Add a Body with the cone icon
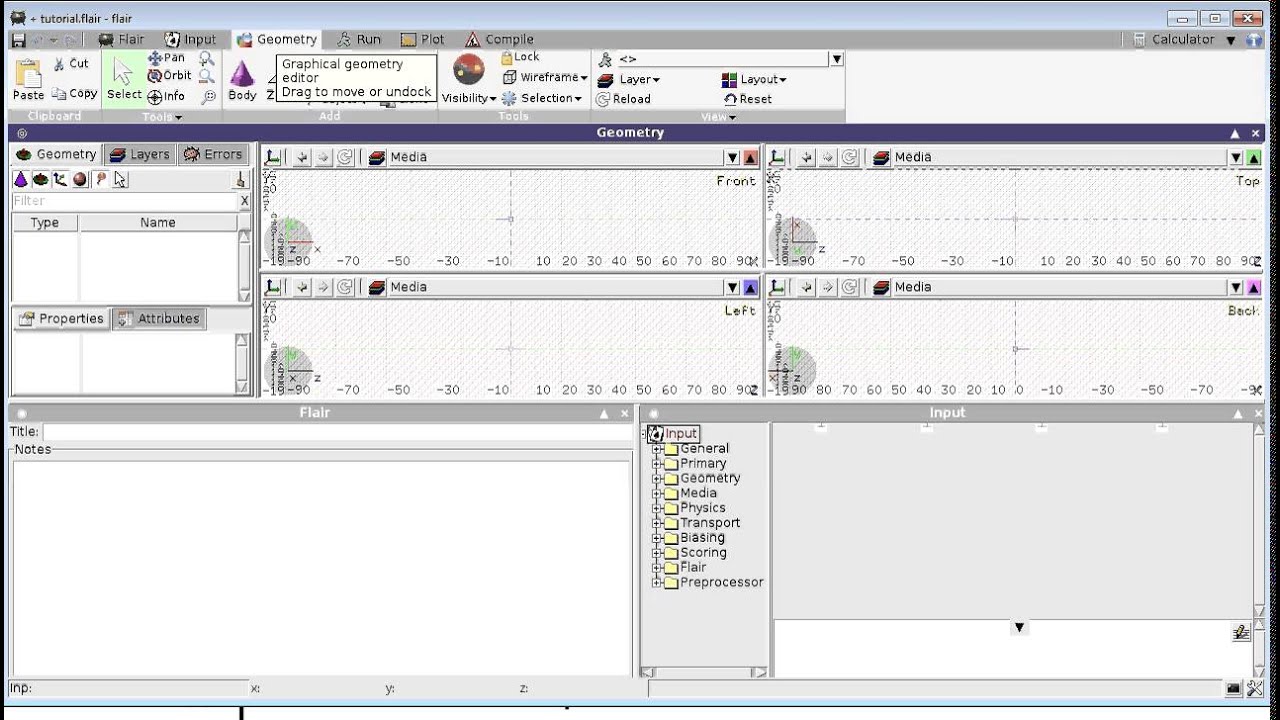 pos(242,80)
